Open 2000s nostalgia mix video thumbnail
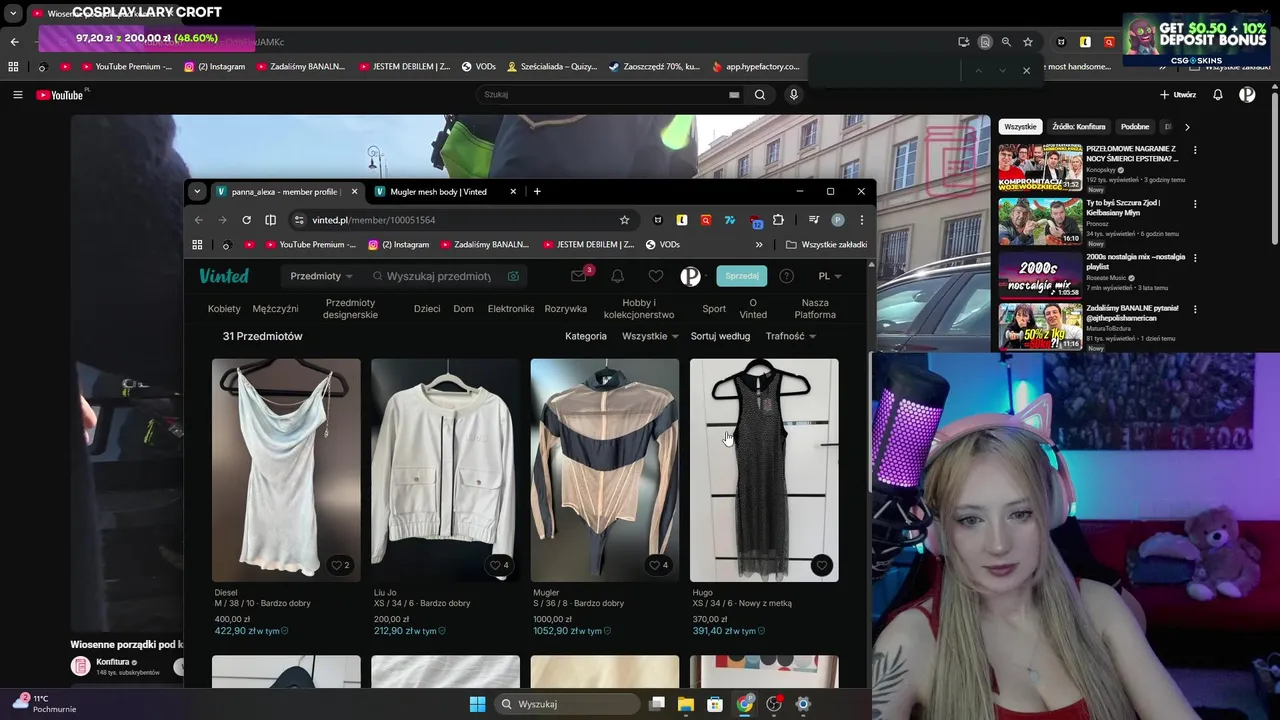 point(1040,276)
